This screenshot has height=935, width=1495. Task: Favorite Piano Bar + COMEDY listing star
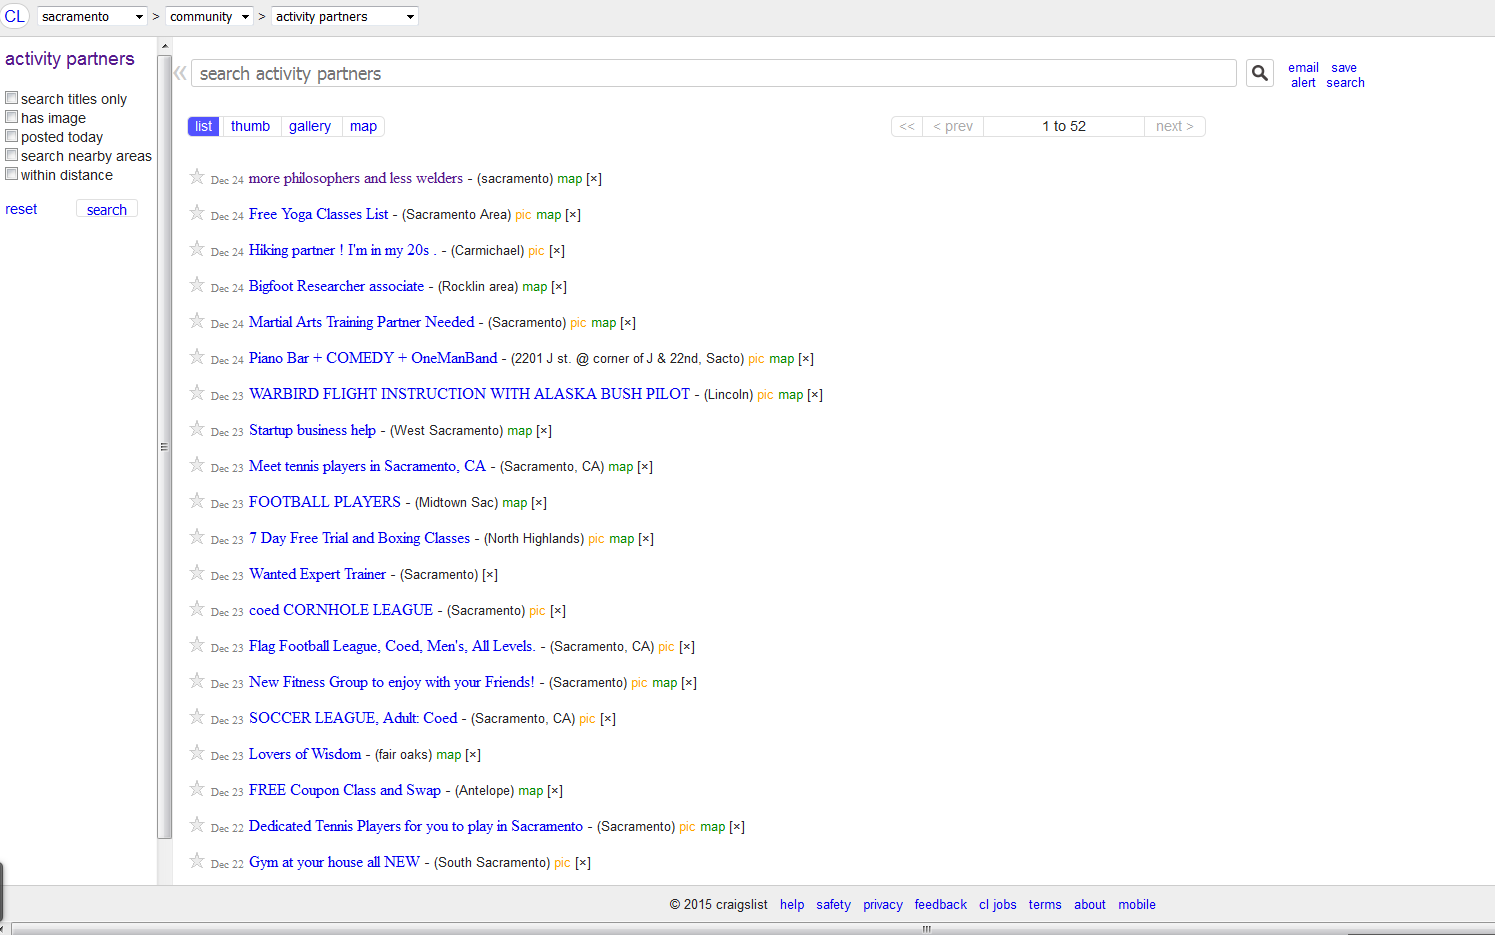(x=197, y=357)
